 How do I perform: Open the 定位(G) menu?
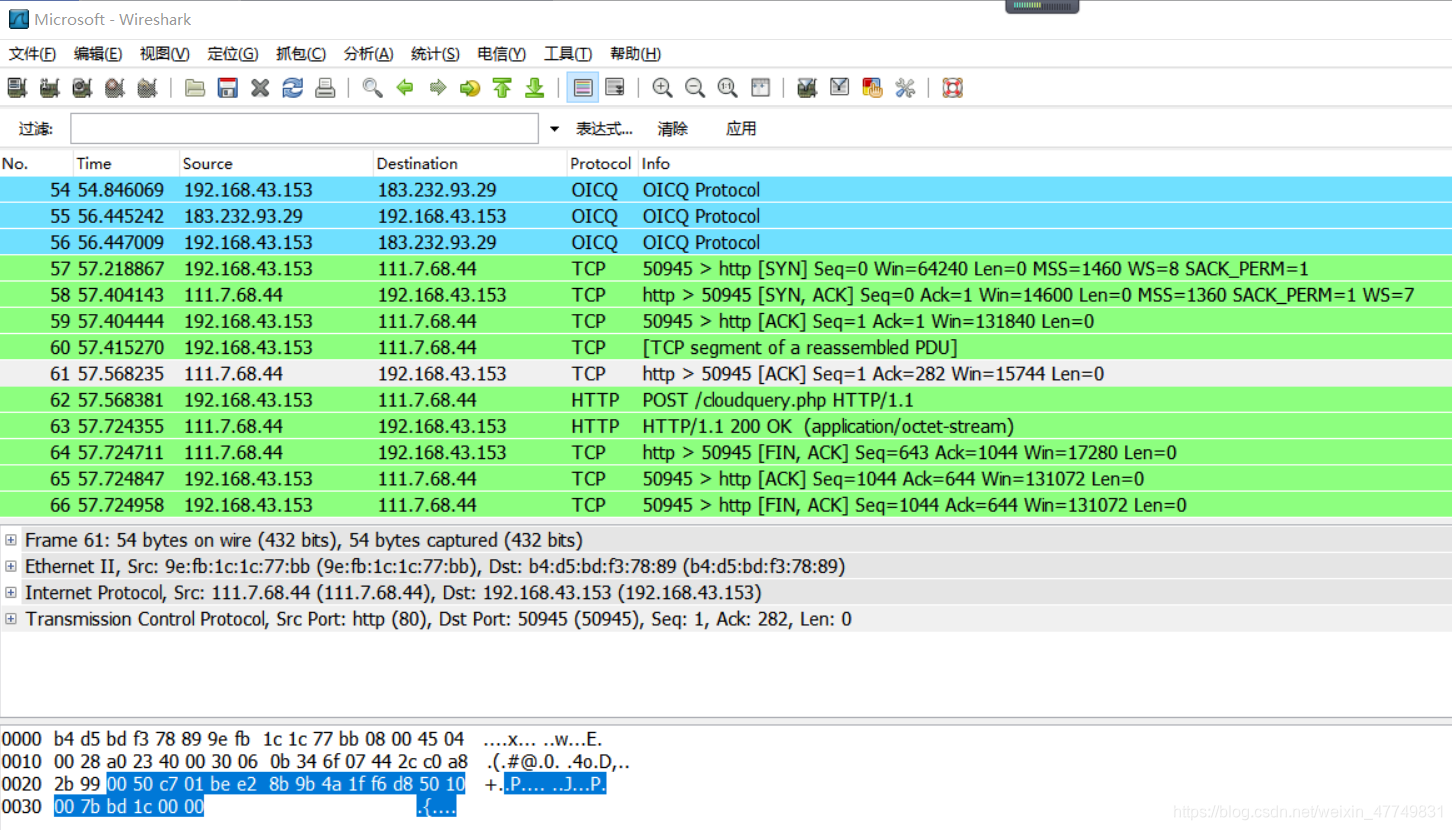tap(233, 54)
